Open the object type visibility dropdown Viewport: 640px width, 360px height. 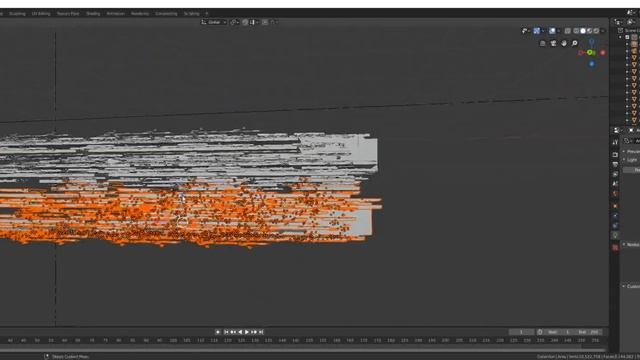click(526, 31)
